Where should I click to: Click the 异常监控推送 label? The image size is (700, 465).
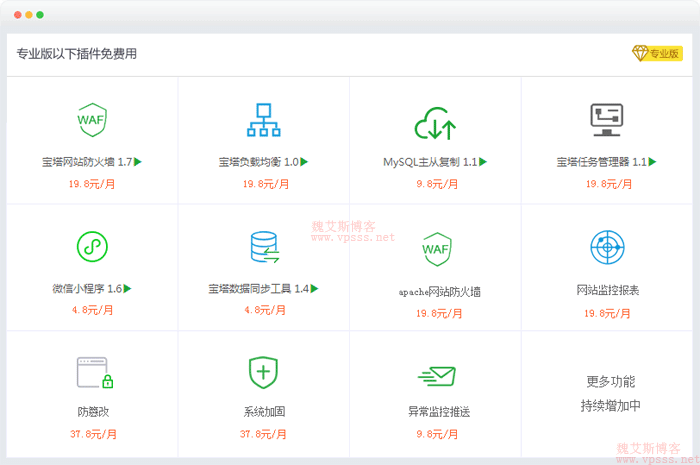coord(439,411)
